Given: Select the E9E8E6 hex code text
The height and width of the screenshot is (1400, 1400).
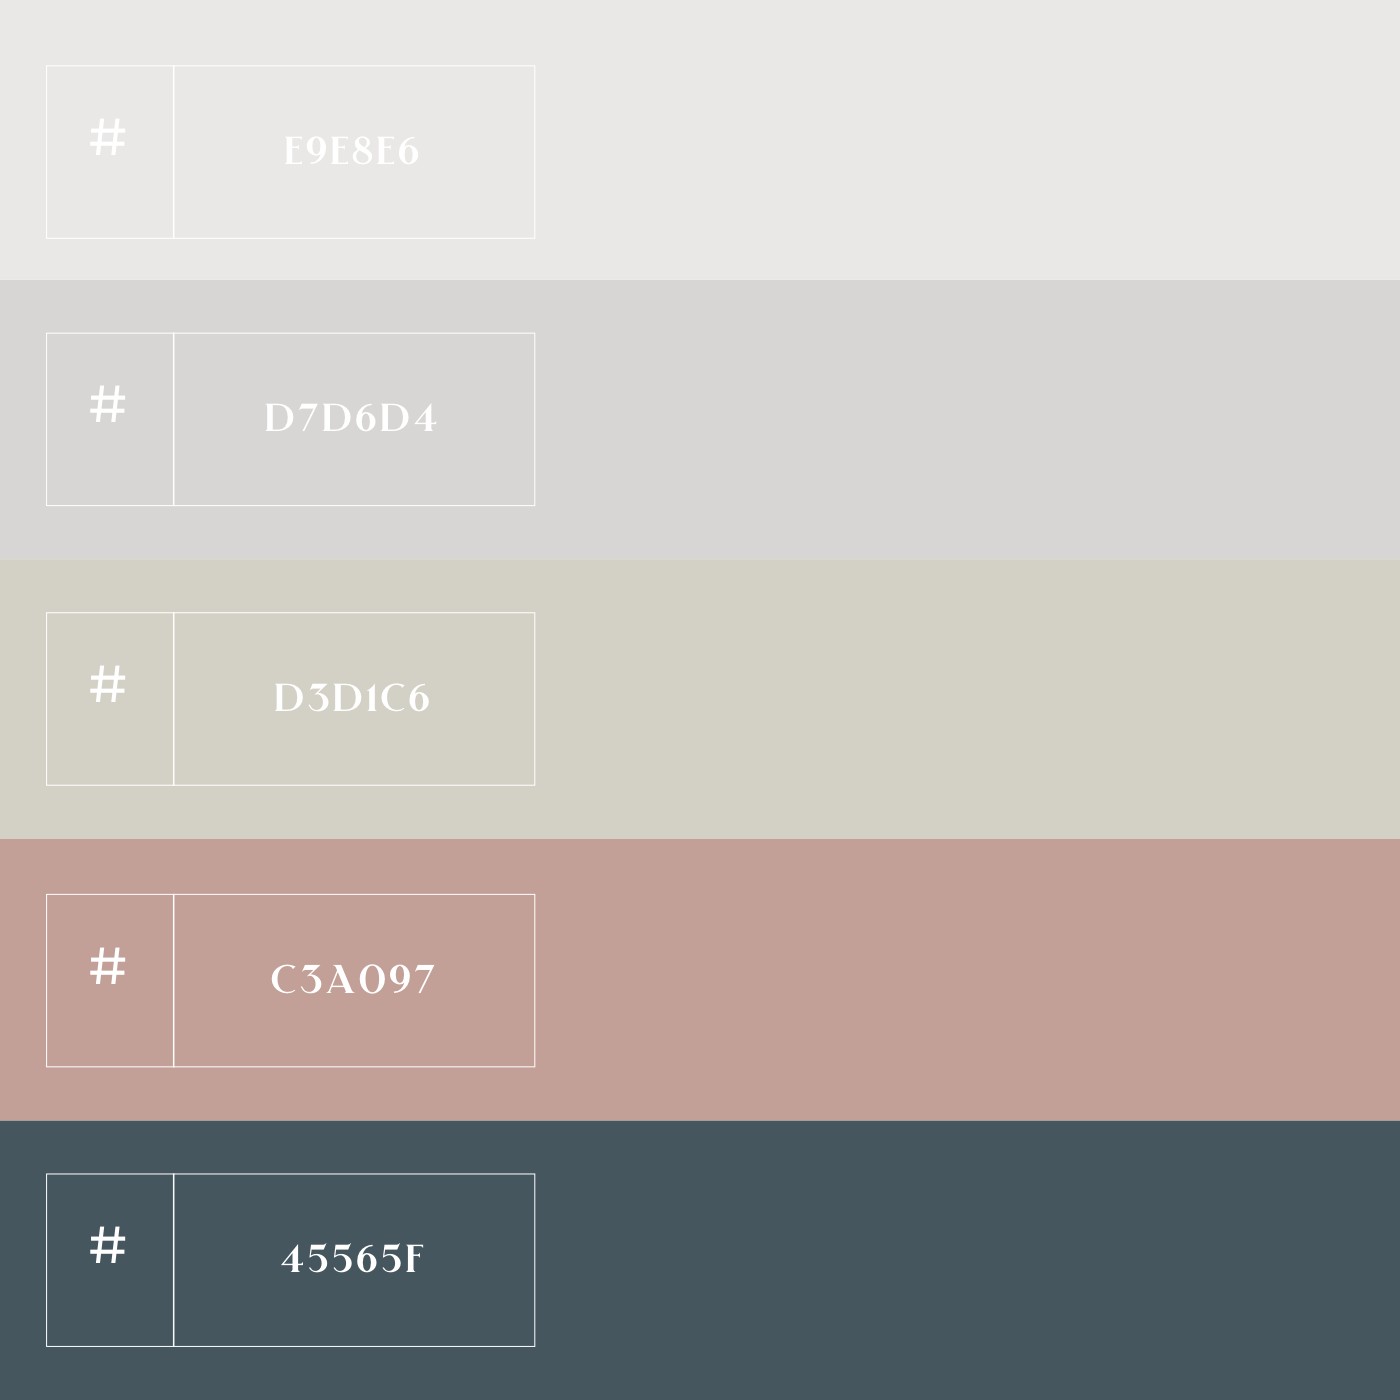Looking at the screenshot, I should click(x=352, y=152).
